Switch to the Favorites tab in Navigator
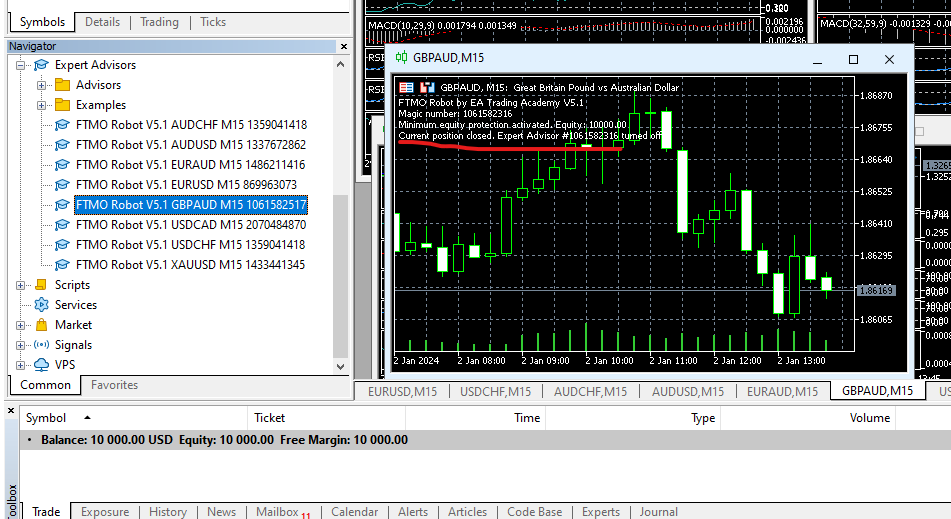This screenshot has width=951, height=519. (115, 385)
